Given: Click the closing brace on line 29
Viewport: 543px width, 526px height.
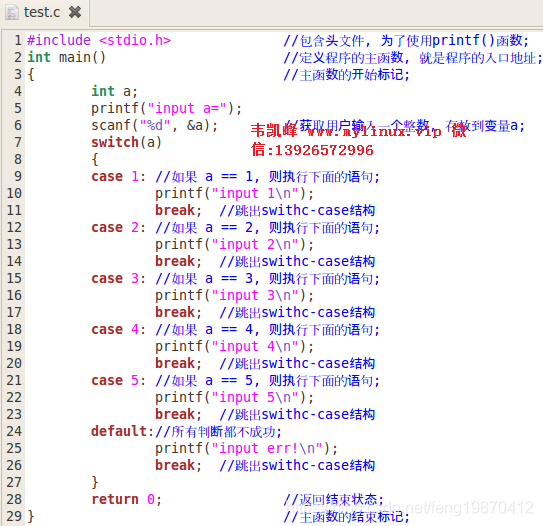Looking at the screenshot, I should point(31,516).
